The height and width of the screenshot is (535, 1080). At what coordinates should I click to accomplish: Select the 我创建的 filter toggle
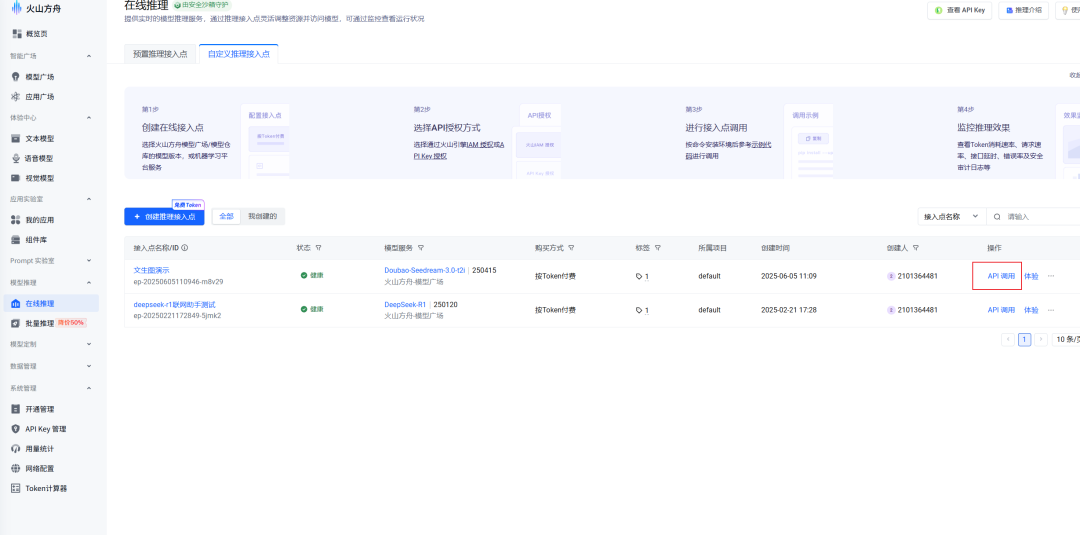tap(262, 216)
